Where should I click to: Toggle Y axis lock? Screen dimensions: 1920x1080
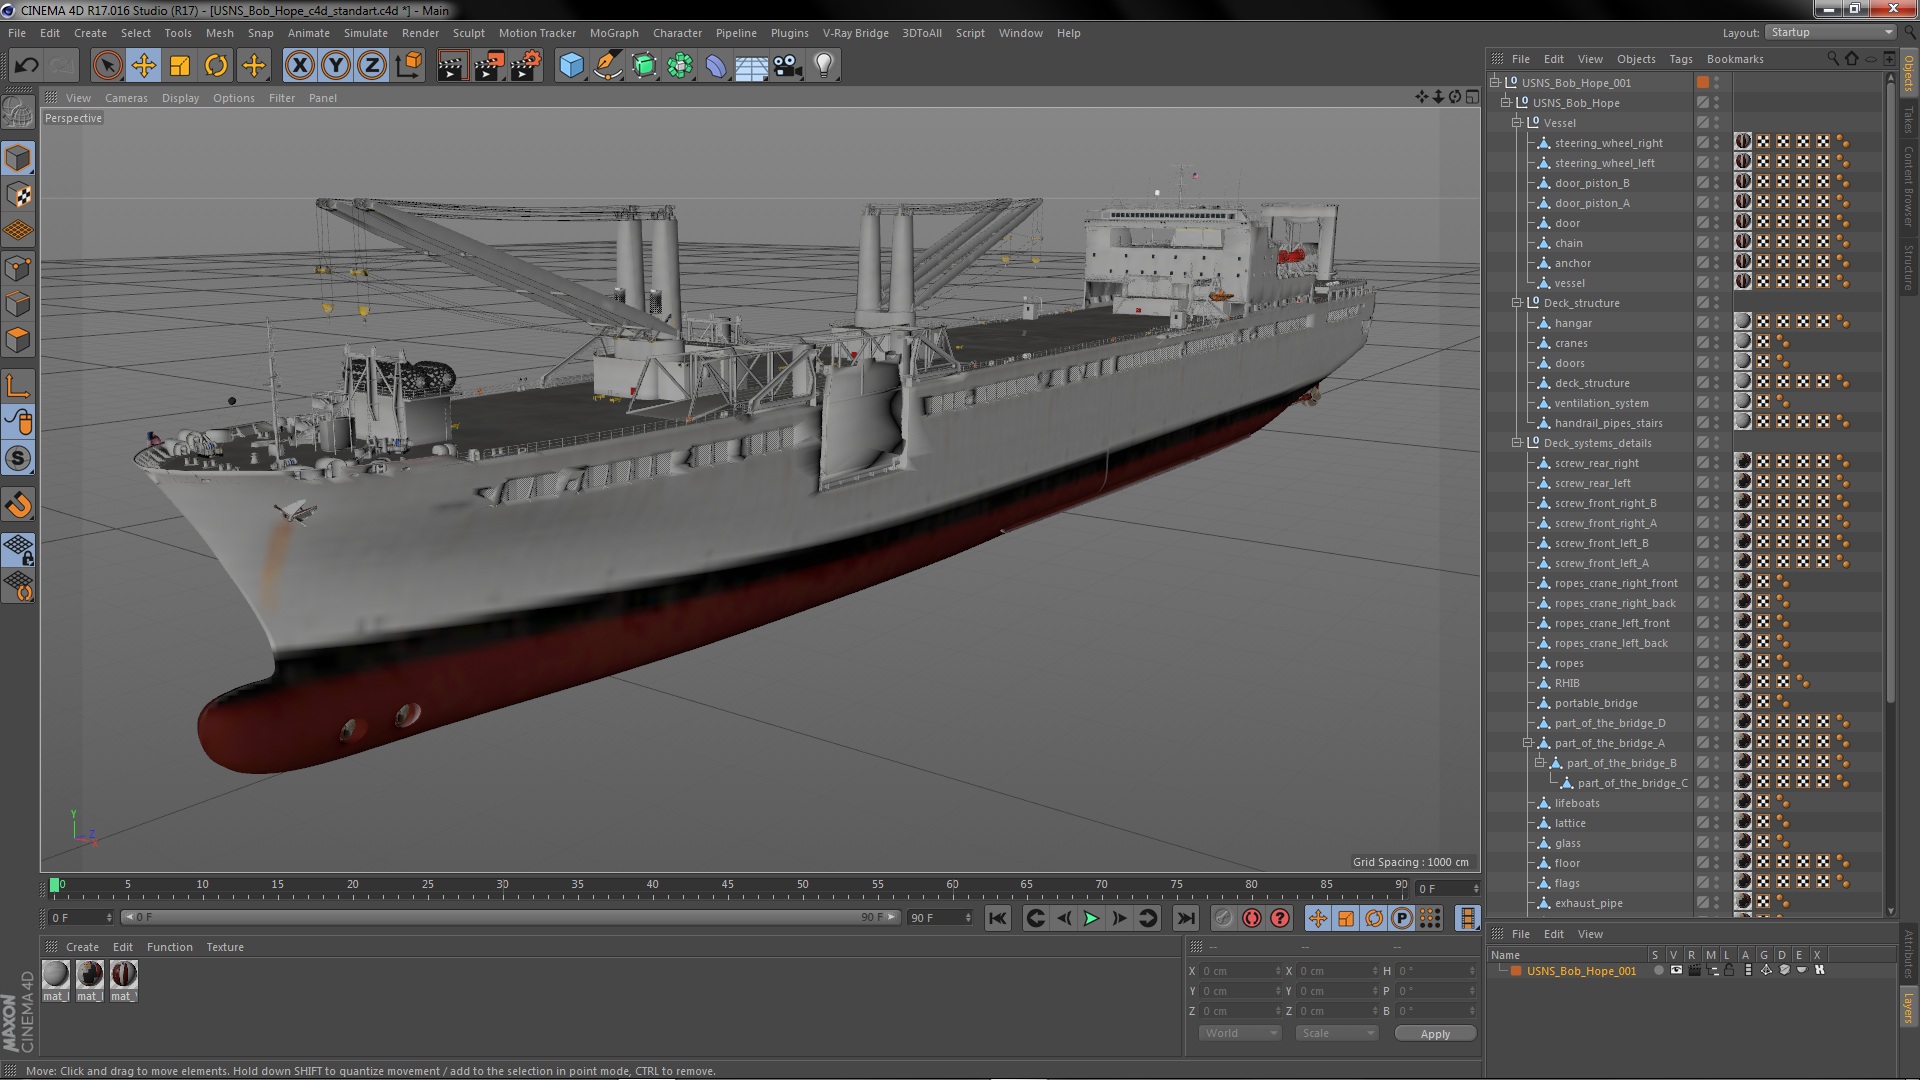tap(336, 66)
